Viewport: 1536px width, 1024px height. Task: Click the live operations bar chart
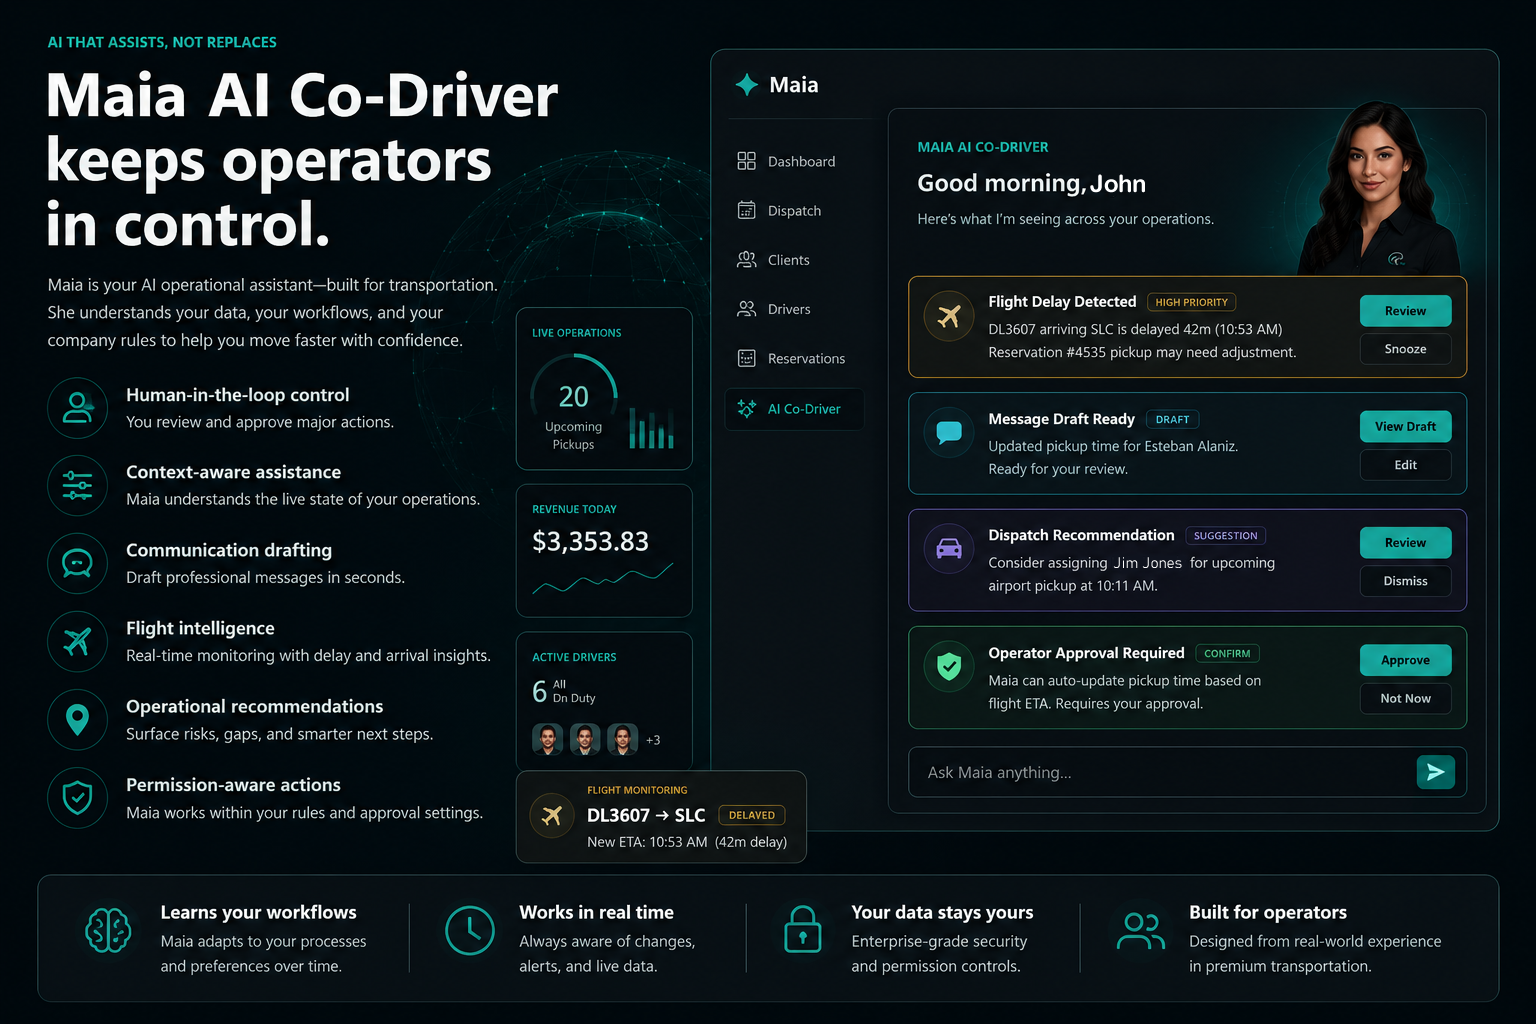pos(651,428)
